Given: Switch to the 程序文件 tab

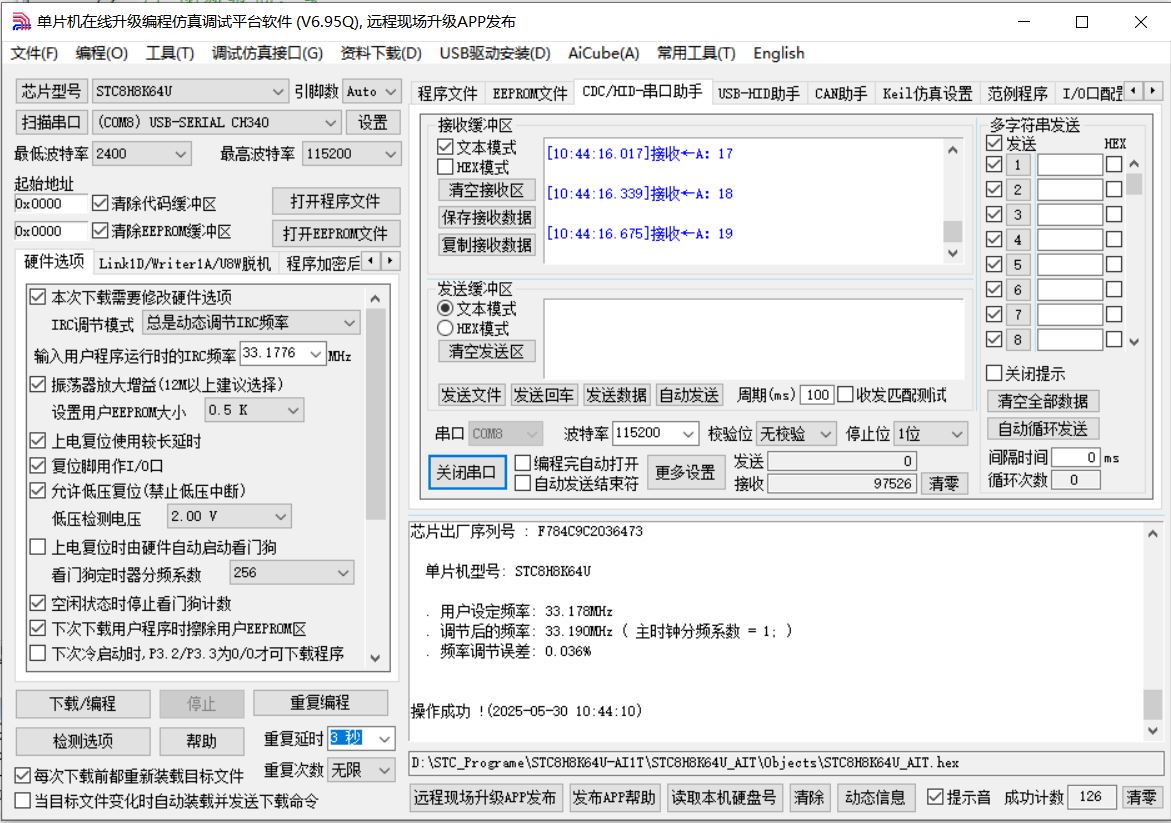Looking at the screenshot, I should pos(447,93).
